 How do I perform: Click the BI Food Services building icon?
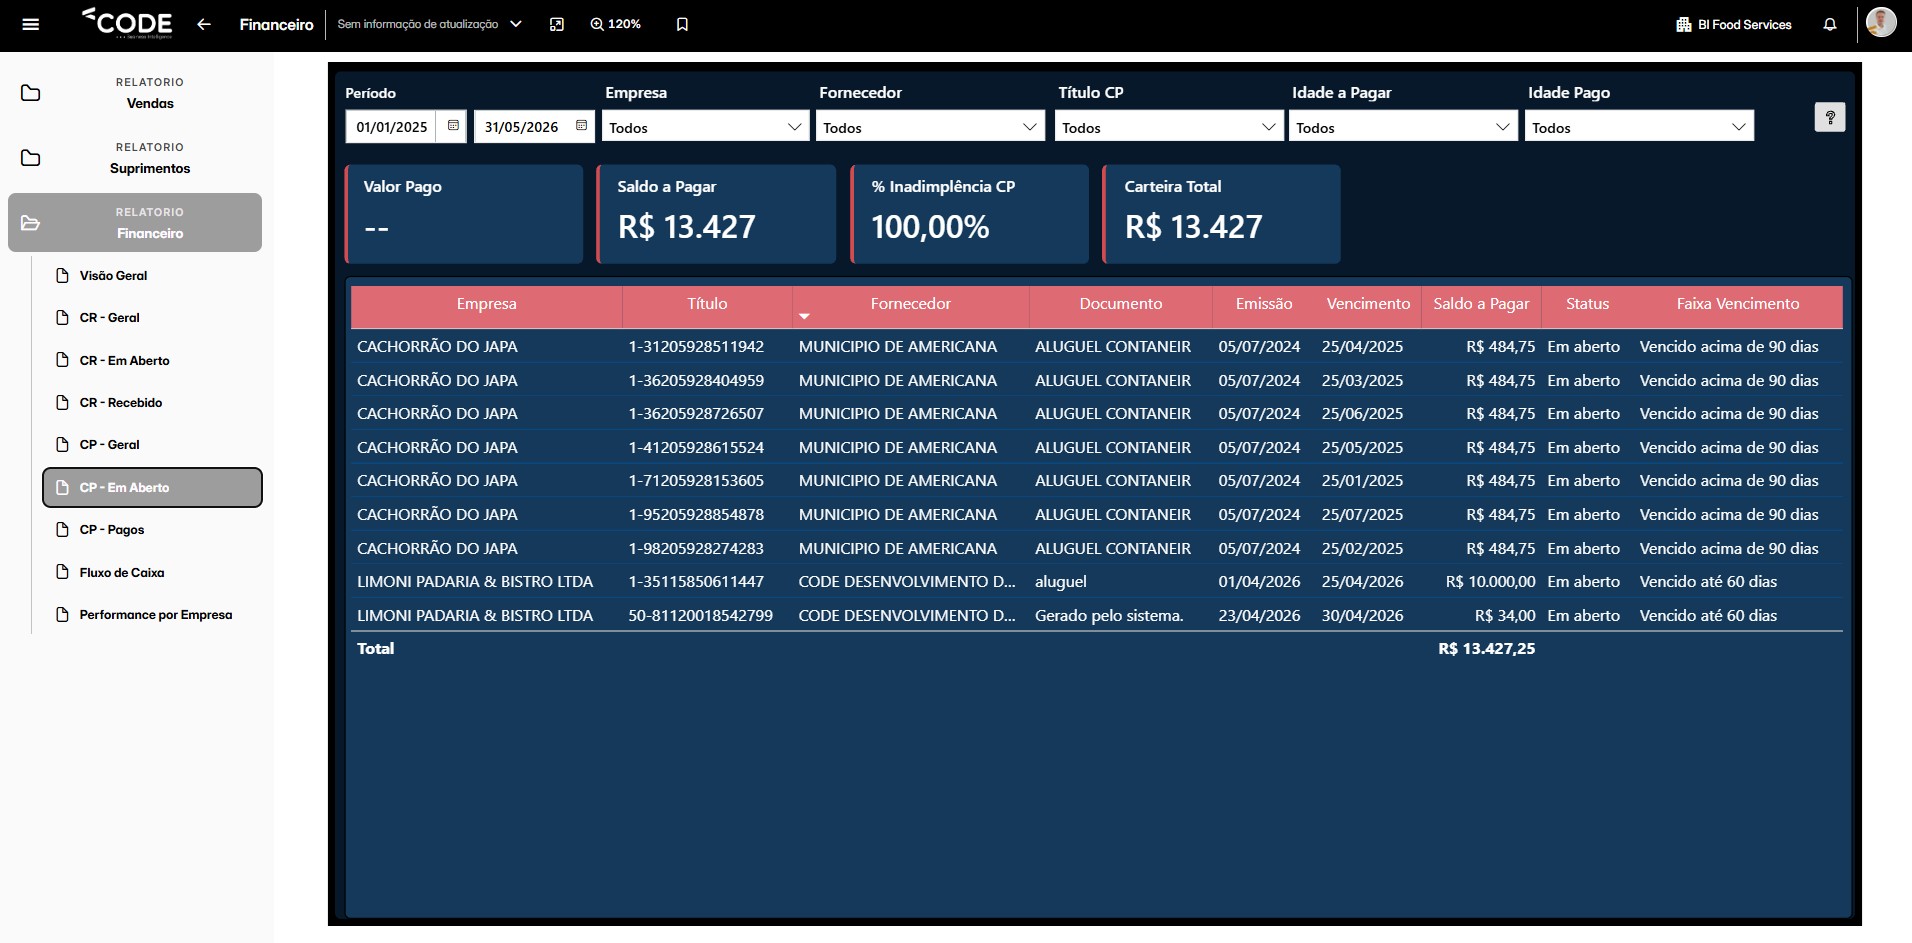[1684, 24]
